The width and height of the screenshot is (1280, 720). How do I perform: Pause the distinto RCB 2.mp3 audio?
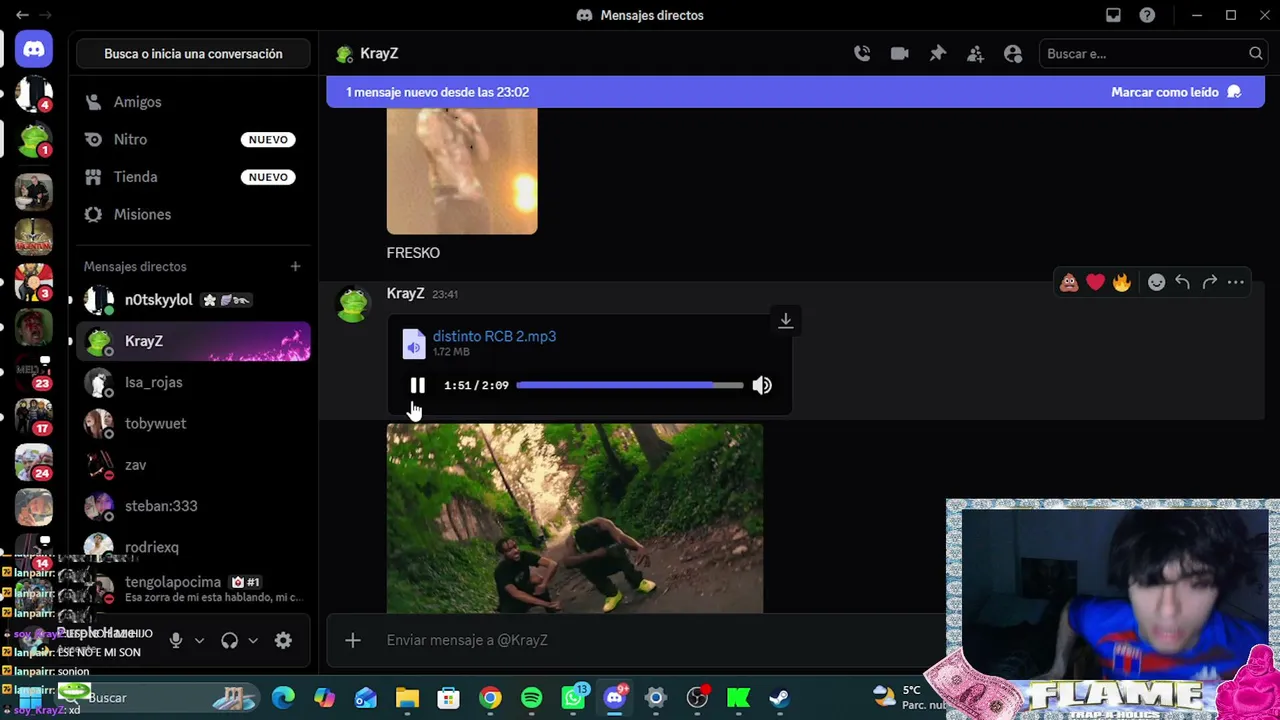tap(417, 385)
